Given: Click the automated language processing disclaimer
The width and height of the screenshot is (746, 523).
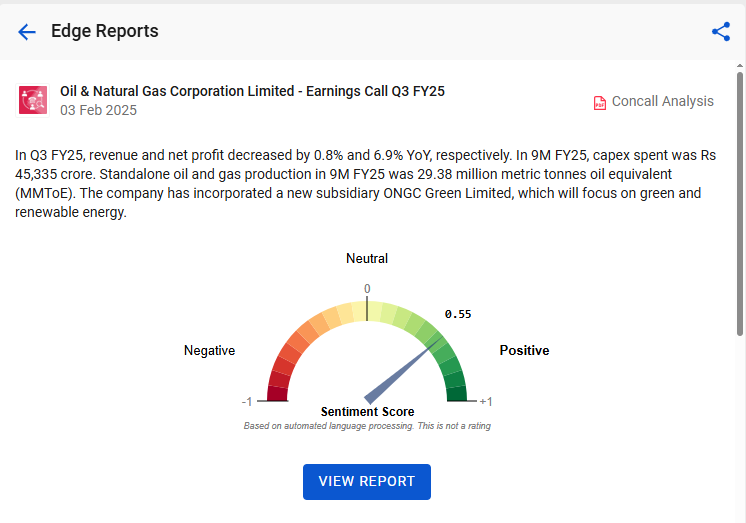Looking at the screenshot, I should [x=367, y=426].
